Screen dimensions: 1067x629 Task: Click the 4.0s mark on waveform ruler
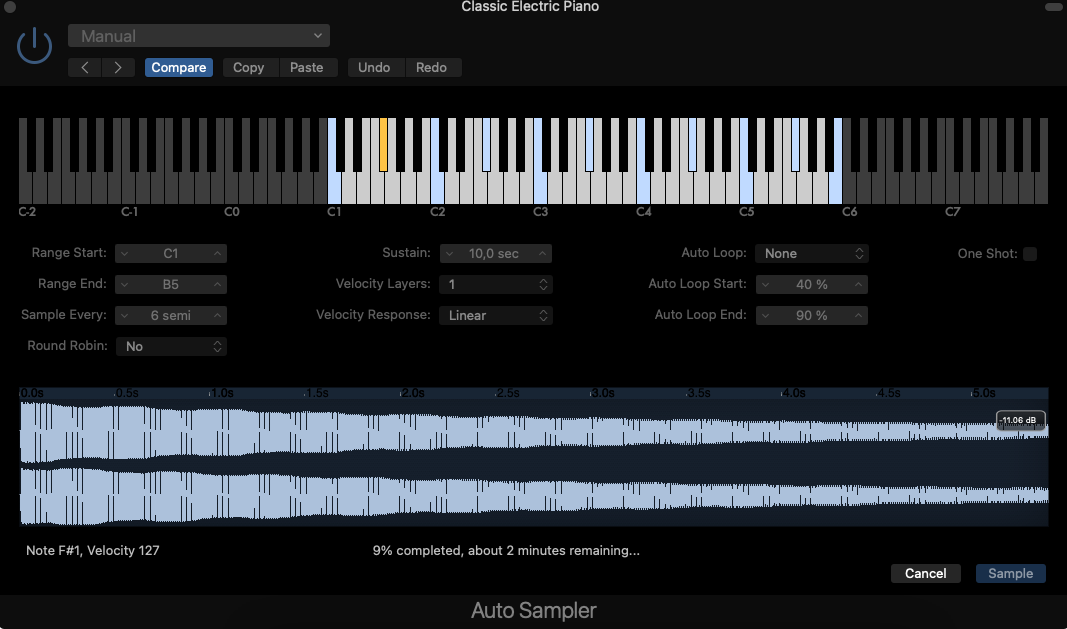tap(794, 393)
